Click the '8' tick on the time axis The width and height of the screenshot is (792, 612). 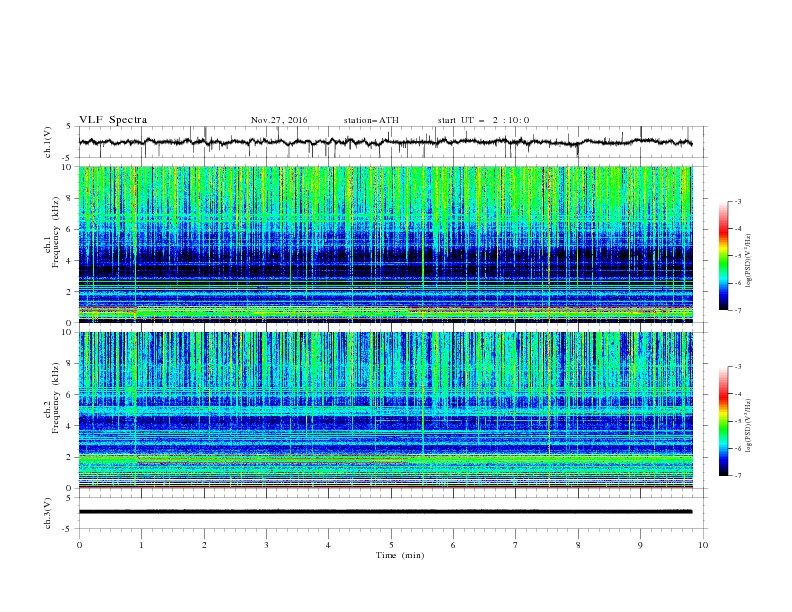(578, 545)
